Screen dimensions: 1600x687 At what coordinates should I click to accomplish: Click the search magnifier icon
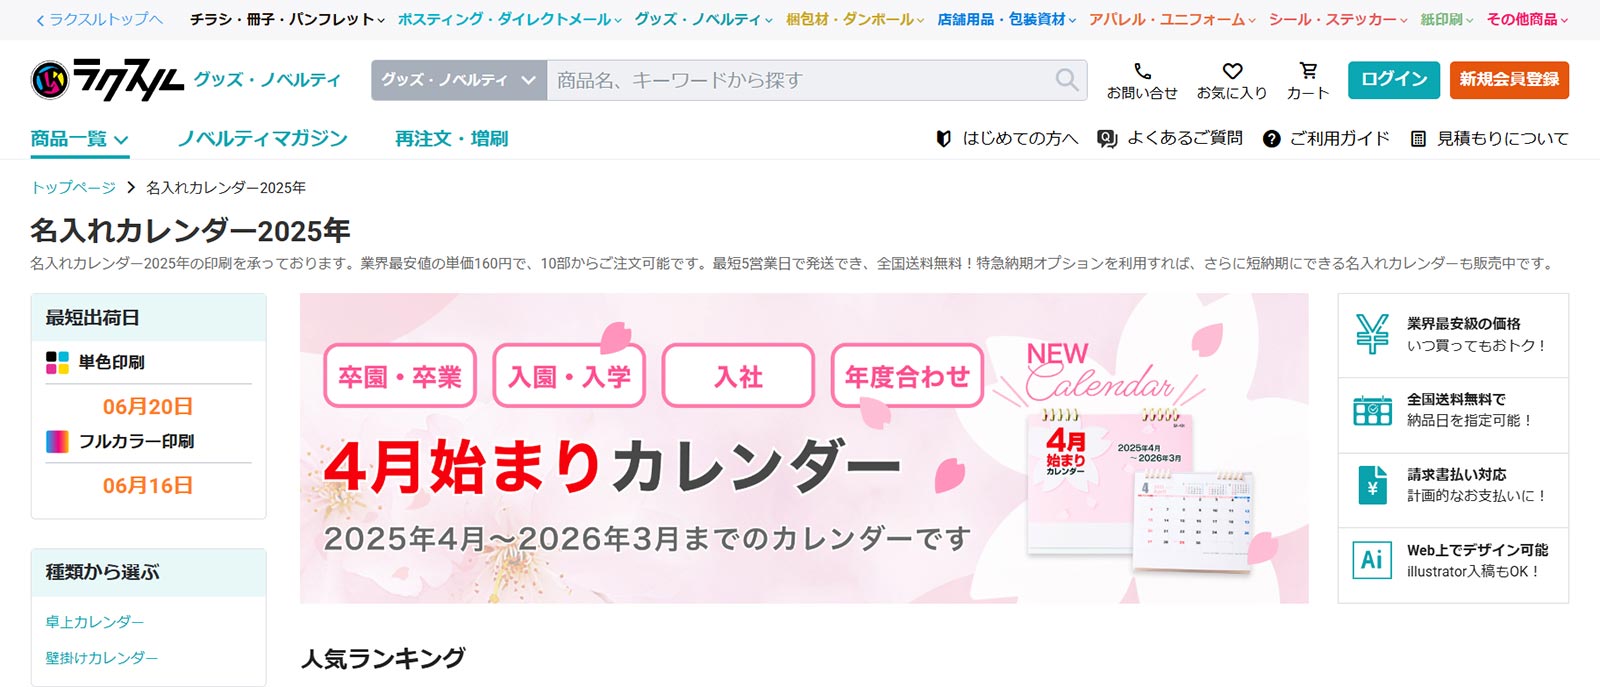[x=1067, y=80]
